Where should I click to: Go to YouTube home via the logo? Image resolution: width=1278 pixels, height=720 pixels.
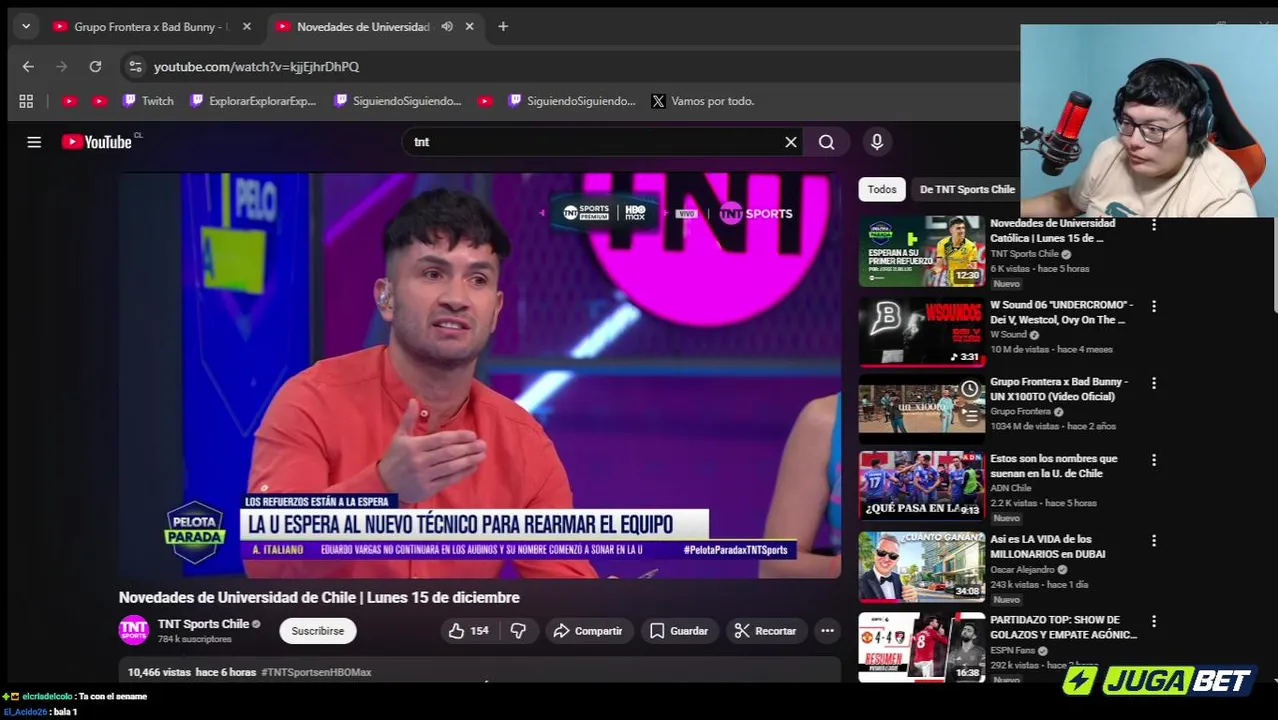97,142
